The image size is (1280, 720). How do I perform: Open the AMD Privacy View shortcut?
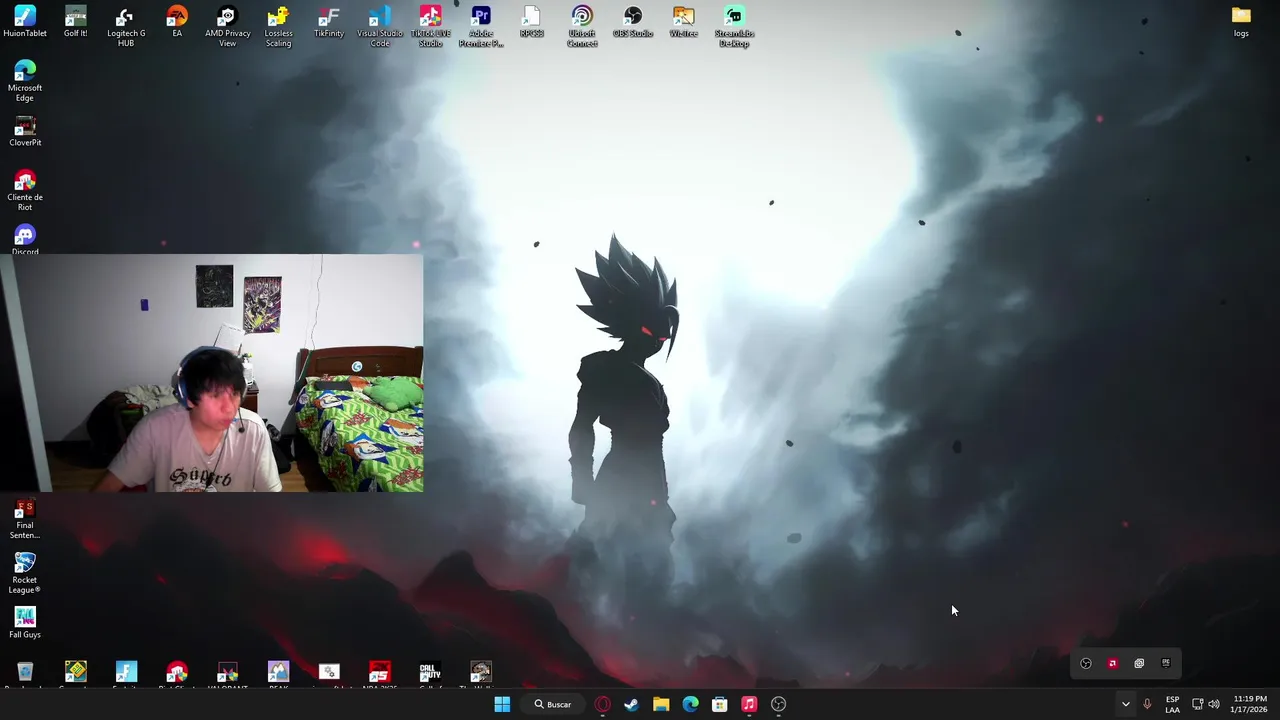click(x=228, y=27)
